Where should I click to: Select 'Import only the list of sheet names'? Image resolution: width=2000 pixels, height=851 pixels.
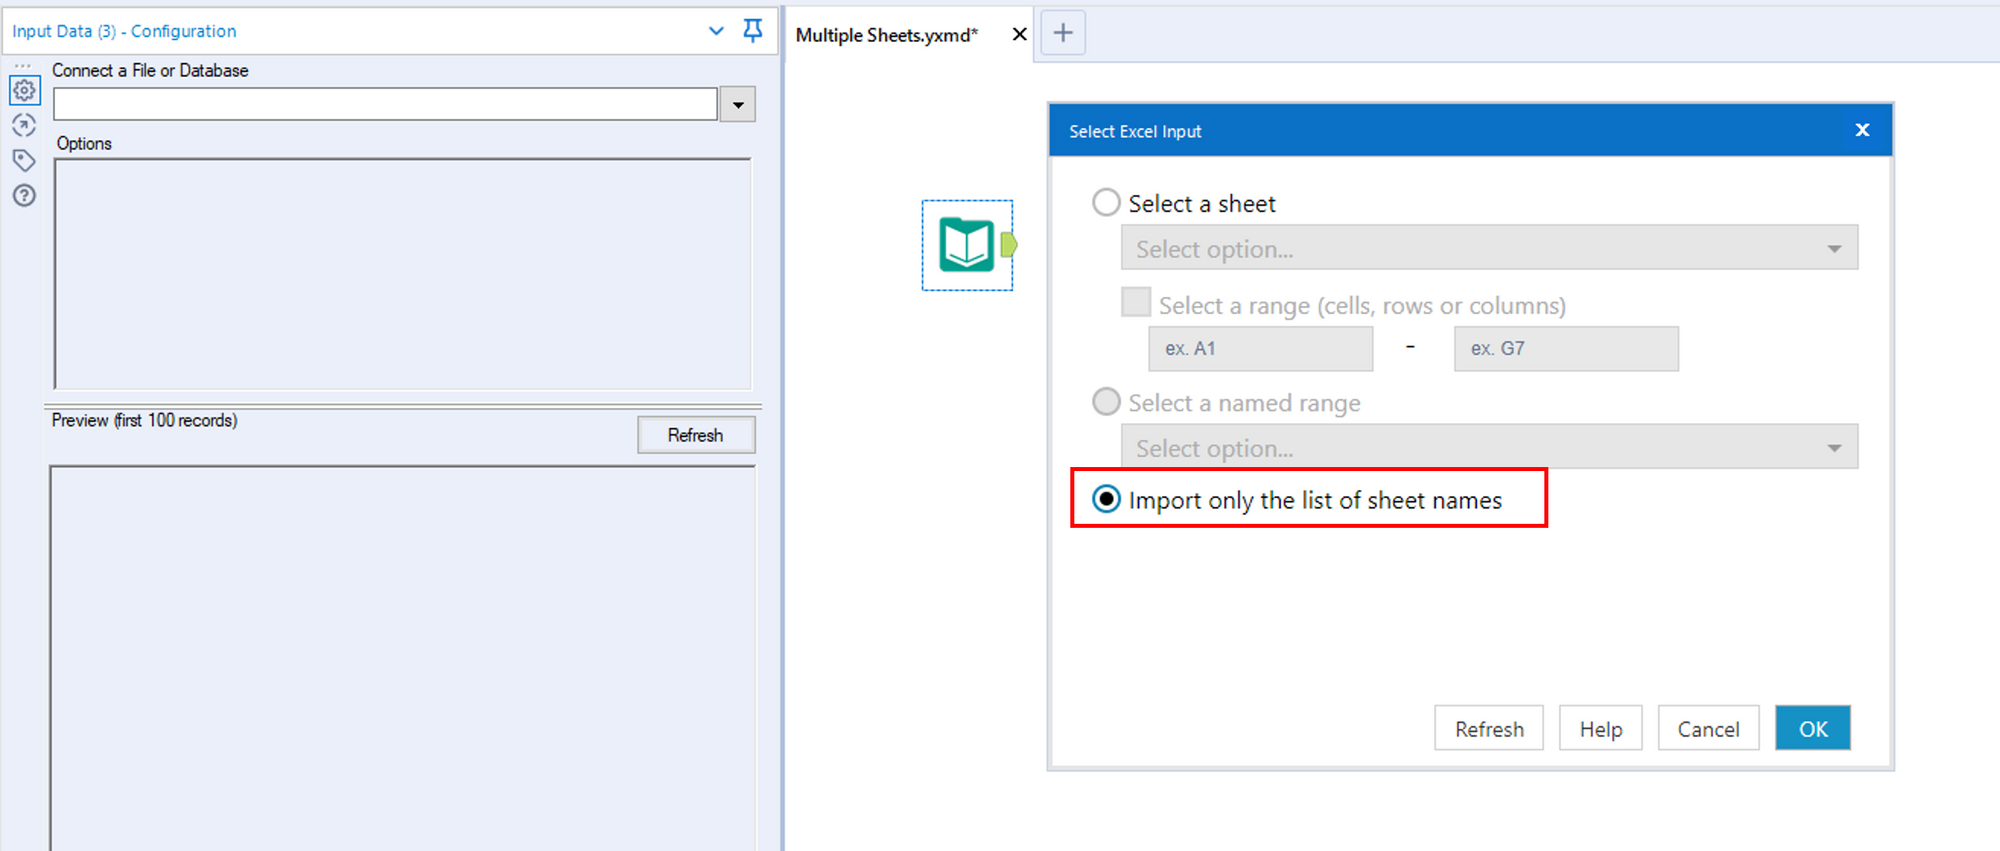[1106, 499]
